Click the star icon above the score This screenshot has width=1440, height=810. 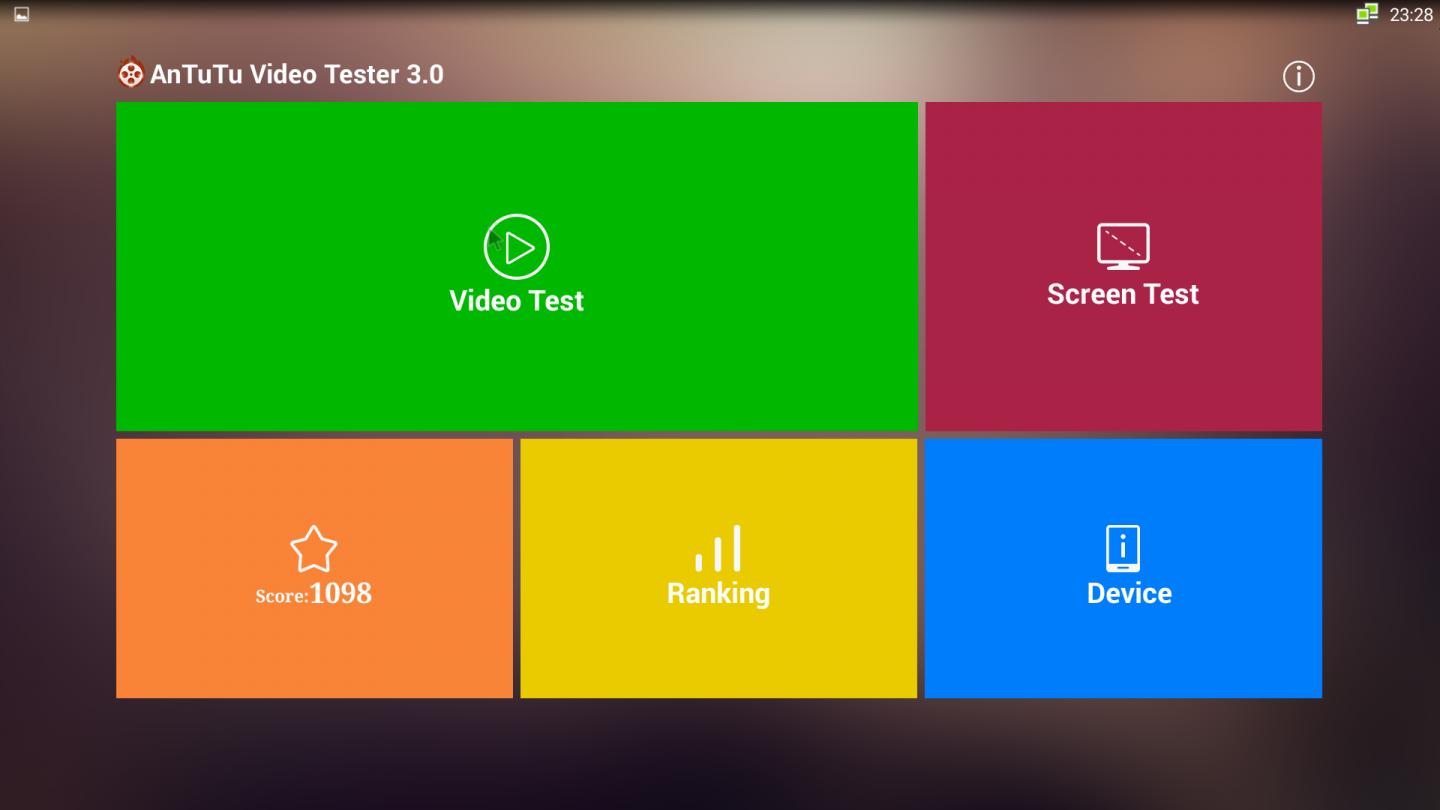[x=314, y=549]
